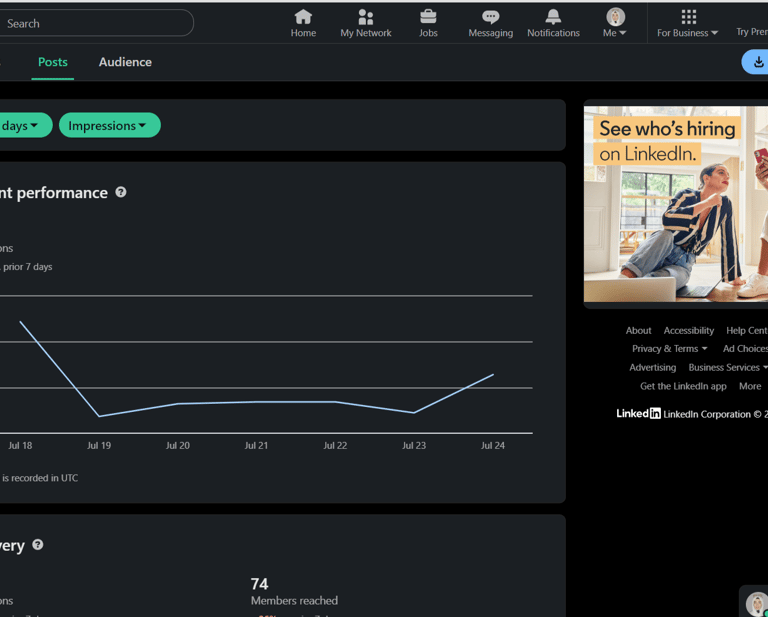This screenshot has height=617, width=768.
Task: Click the Jul 24 axis label
Action: (x=493, y=446)
